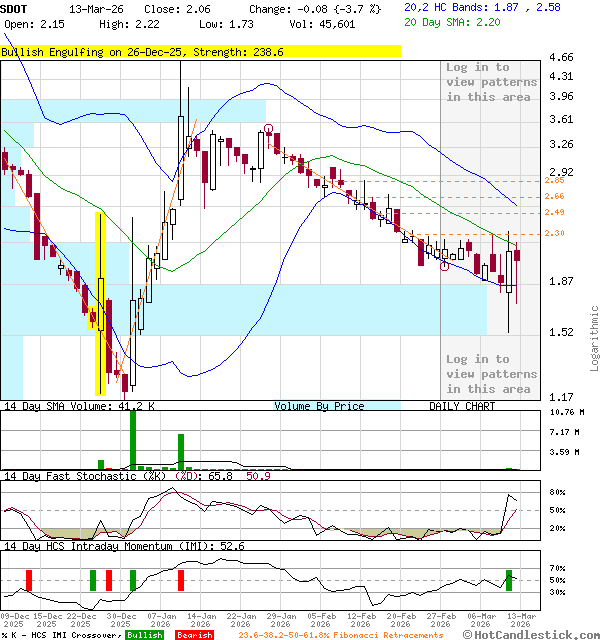Click the tallest green volume bar
The image size is (600, 640).
coord(132,438)
